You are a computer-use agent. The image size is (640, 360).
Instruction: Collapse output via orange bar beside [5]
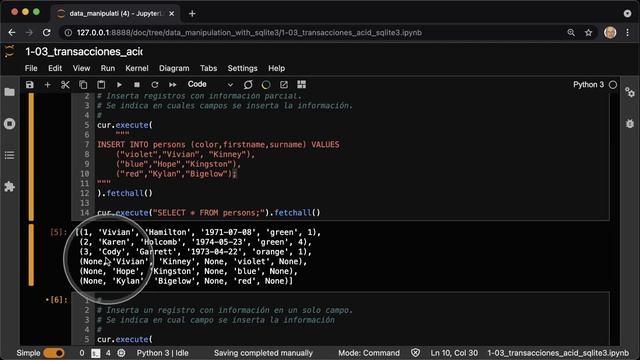pos(31,255)
